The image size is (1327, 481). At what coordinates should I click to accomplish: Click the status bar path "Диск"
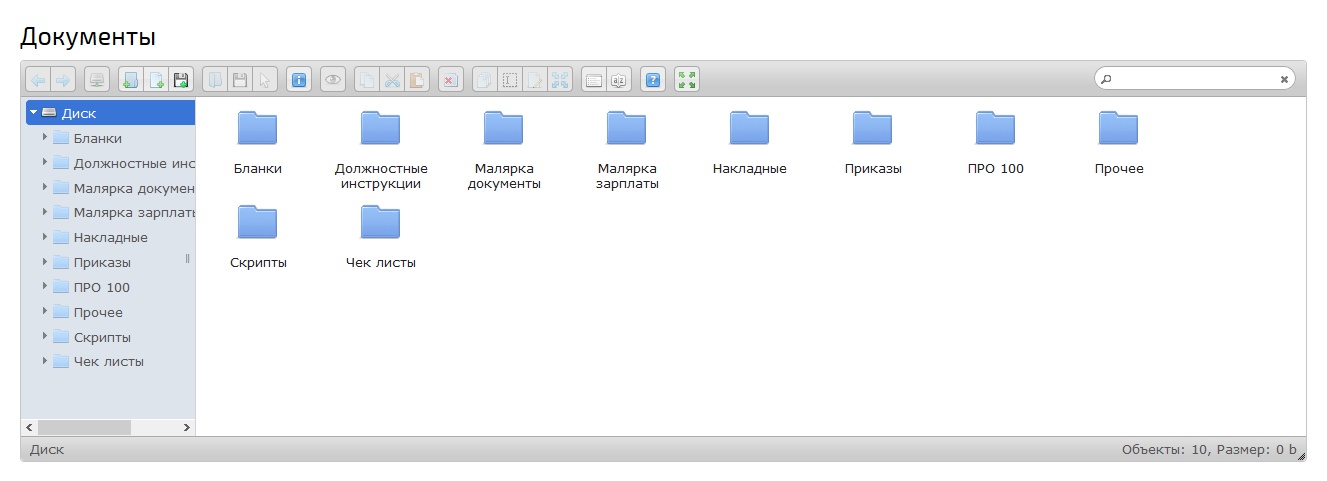(x=47, y=450)
